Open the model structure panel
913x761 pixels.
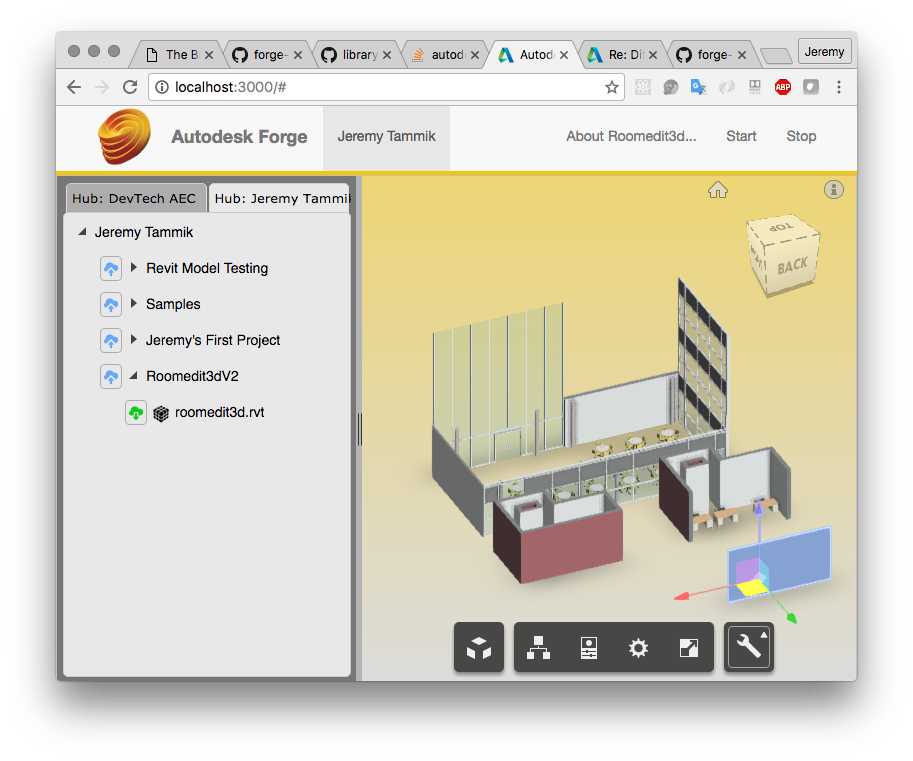pyautogui.click(x=538, y=647)
